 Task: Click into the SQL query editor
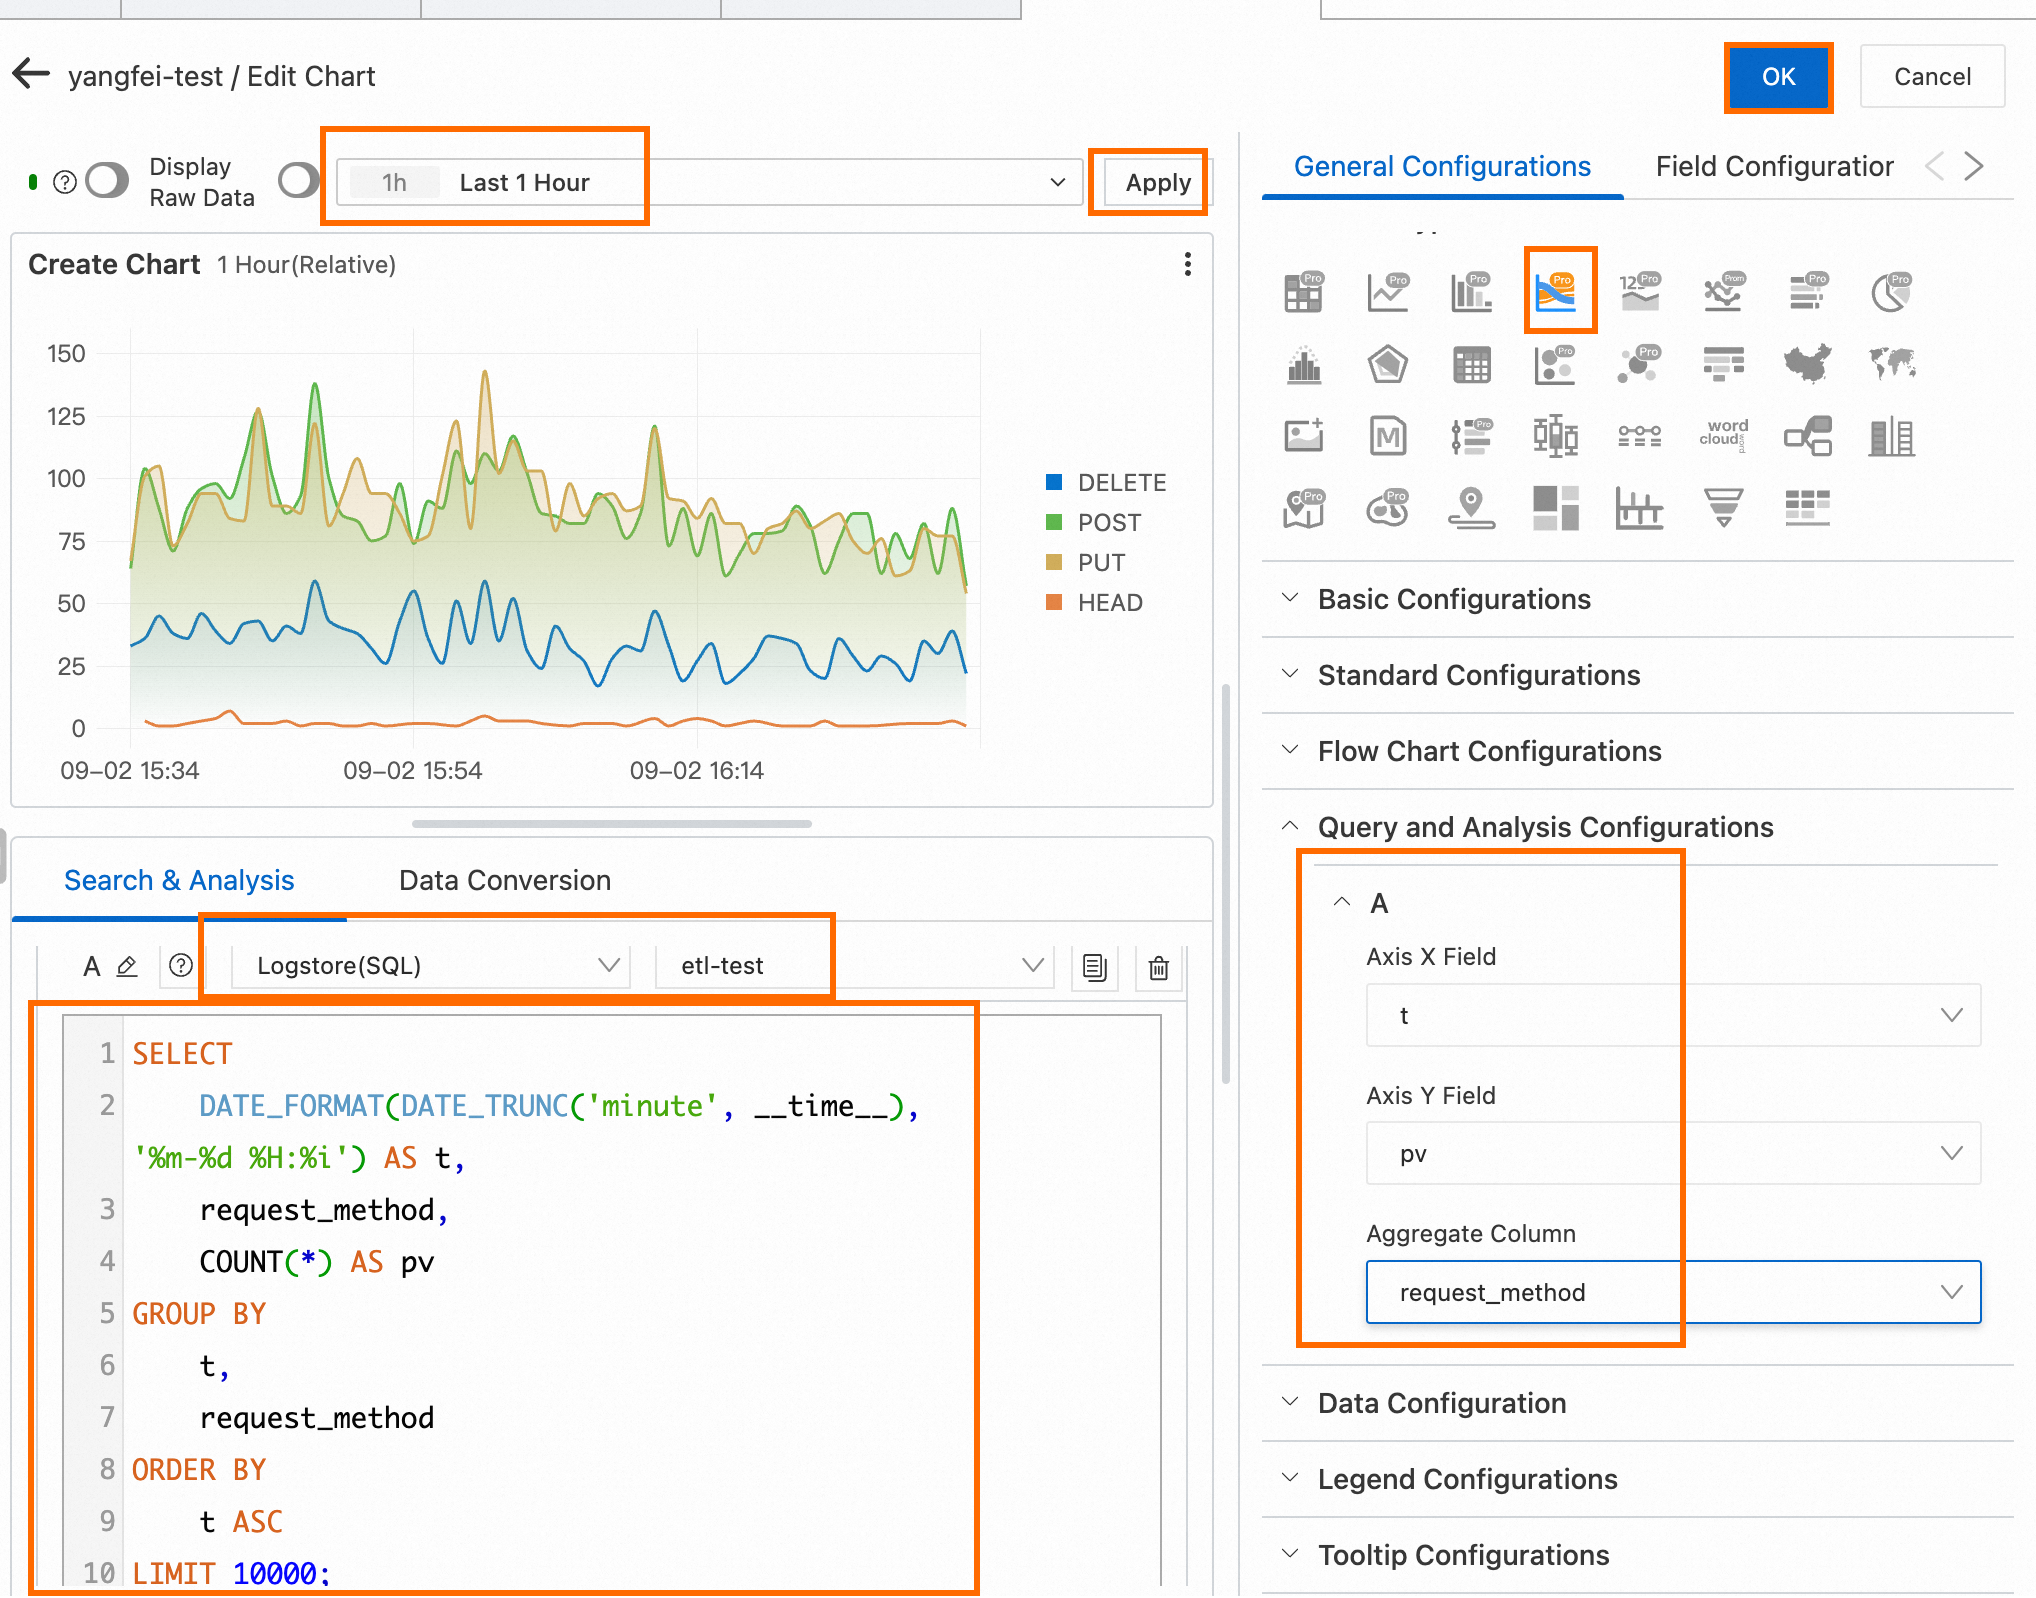point(612,1300)
